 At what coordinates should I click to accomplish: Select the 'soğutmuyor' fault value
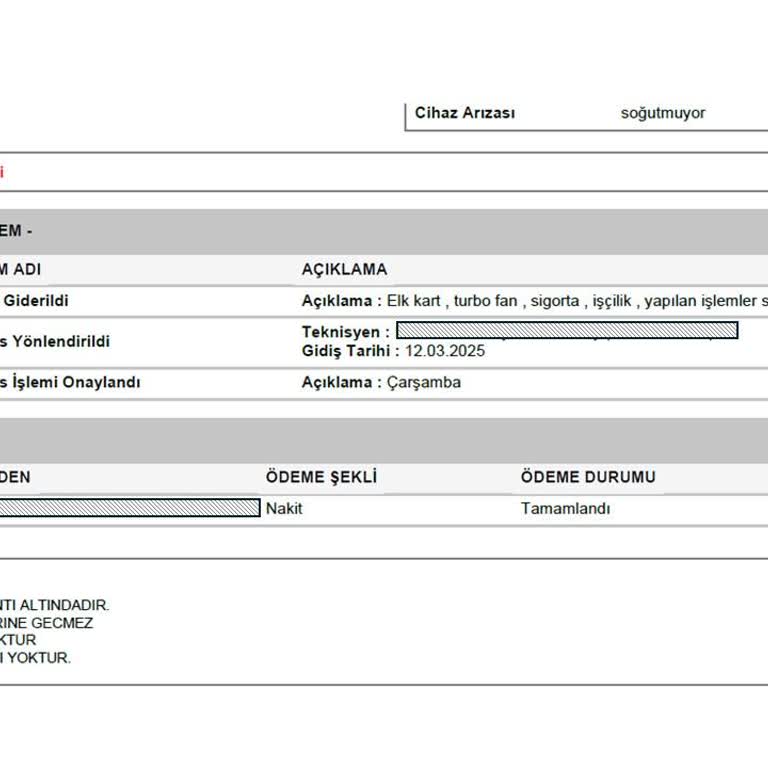[663, 113]
